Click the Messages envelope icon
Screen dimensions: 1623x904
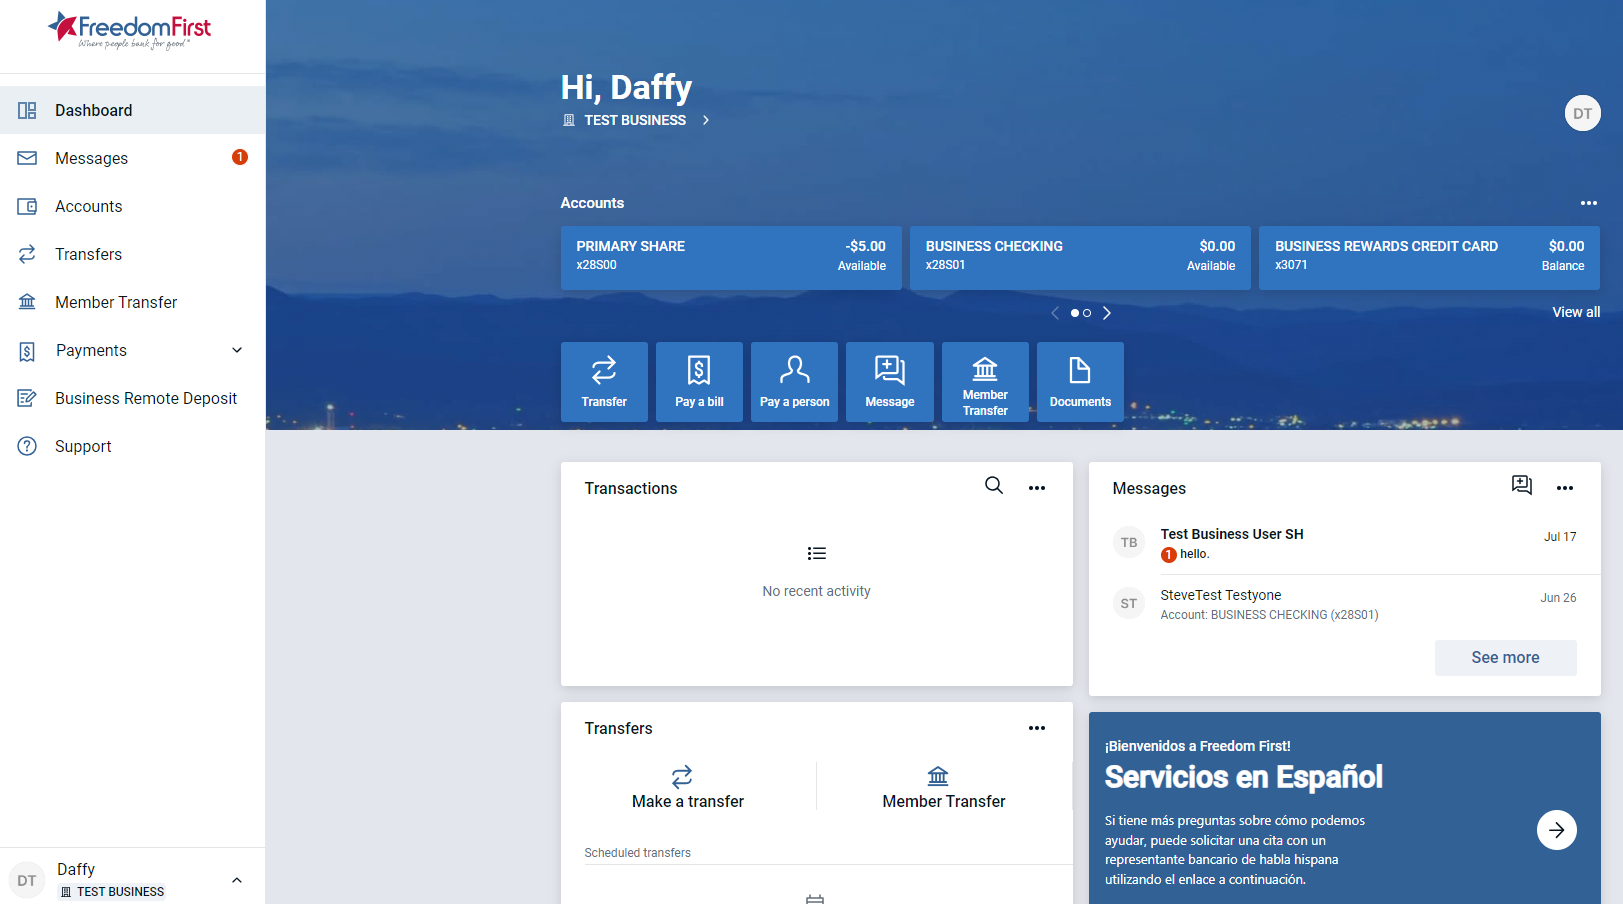coord(27,158)
